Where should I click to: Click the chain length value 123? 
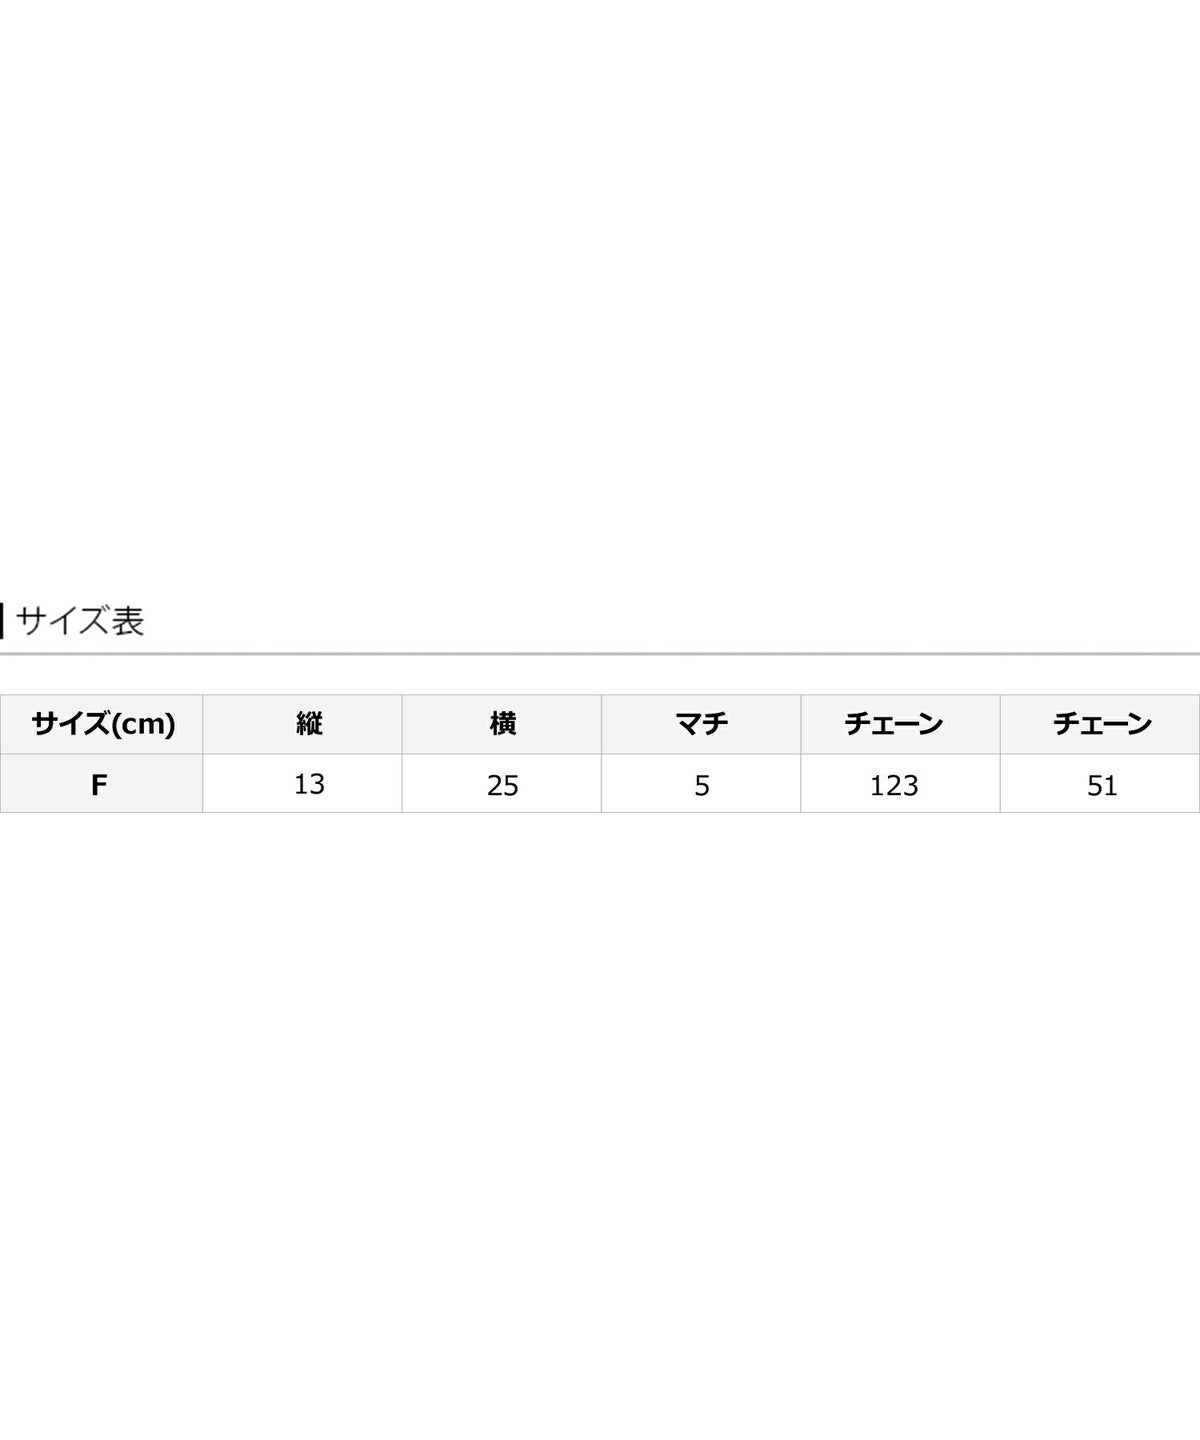(894, 785)
